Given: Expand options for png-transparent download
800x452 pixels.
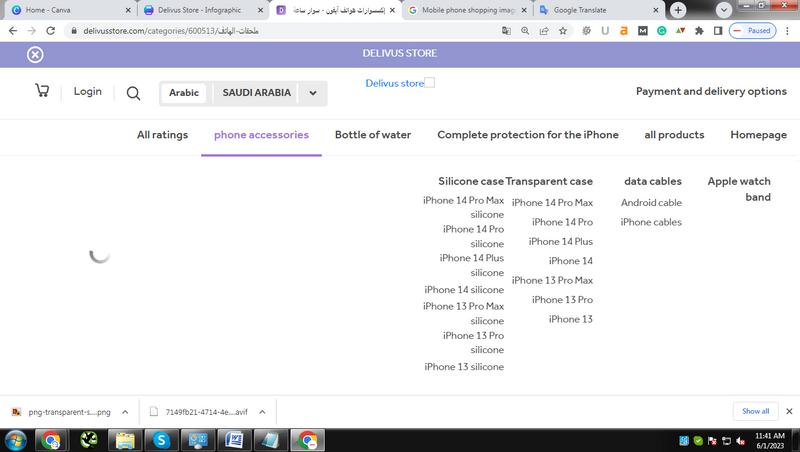Looking at the screenshot, I should tap(125, 412).
